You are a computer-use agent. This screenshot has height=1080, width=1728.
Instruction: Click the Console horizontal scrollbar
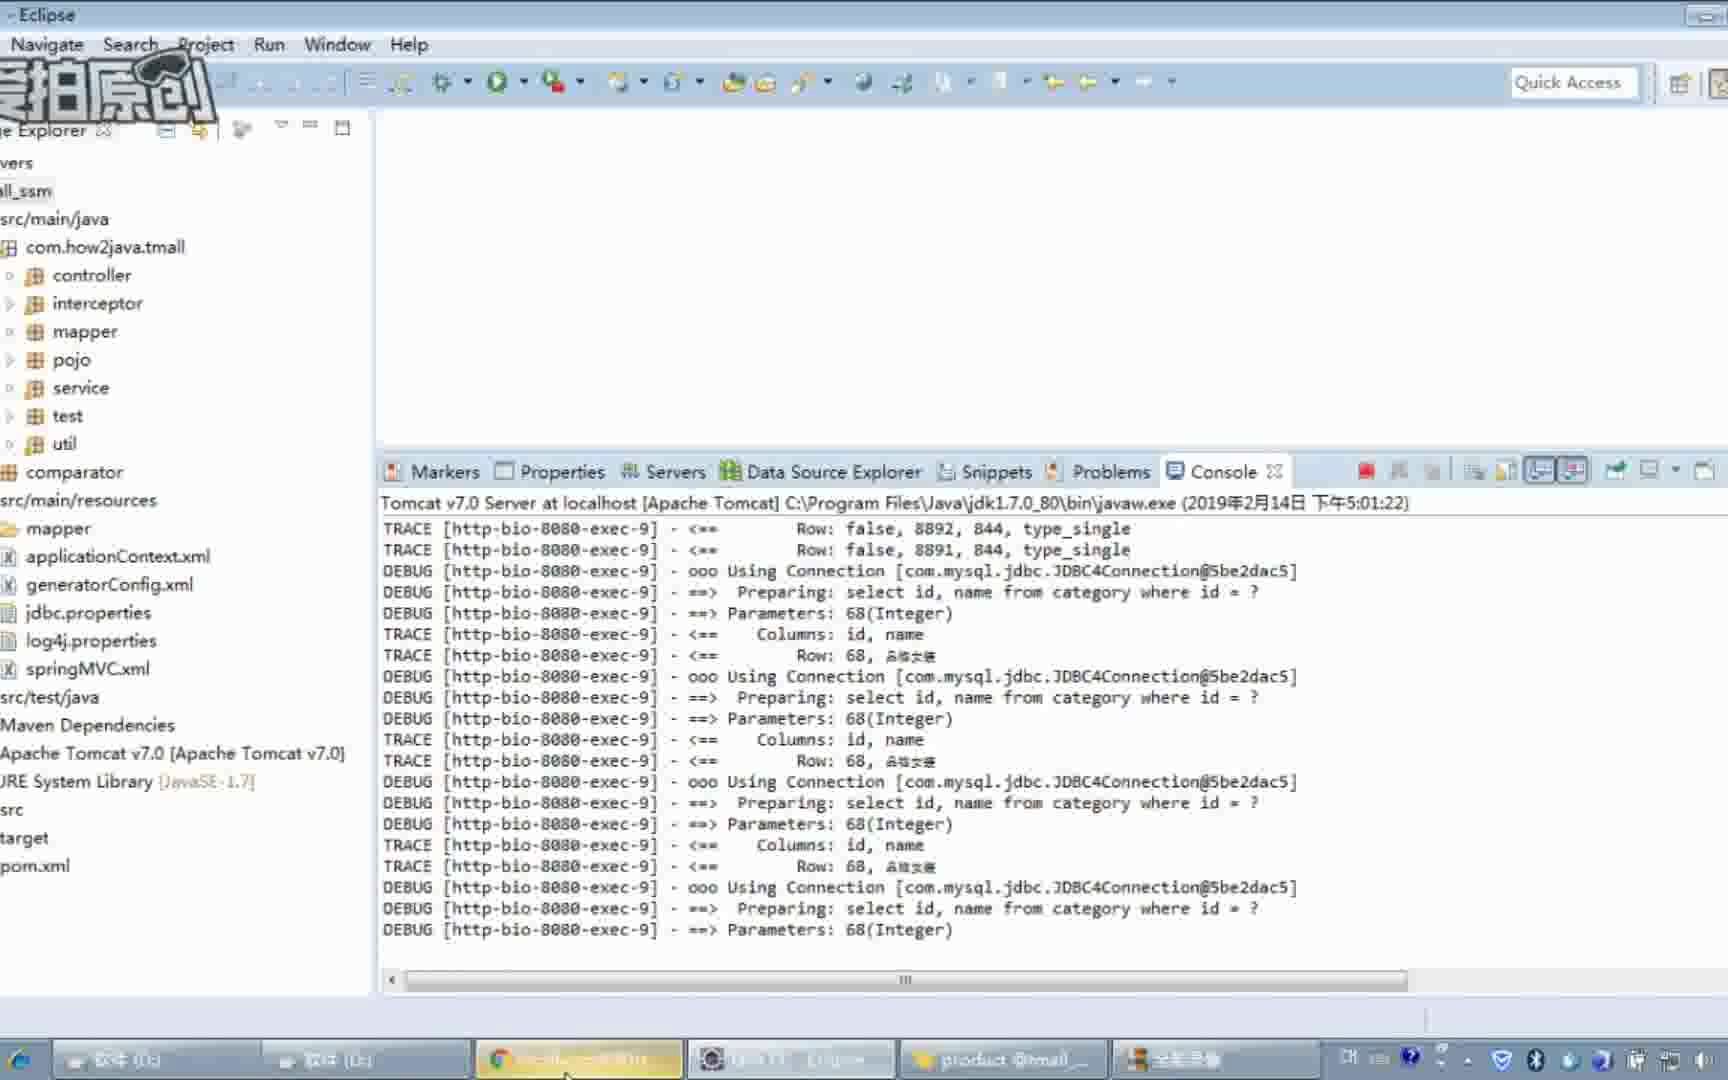(905, 980)
